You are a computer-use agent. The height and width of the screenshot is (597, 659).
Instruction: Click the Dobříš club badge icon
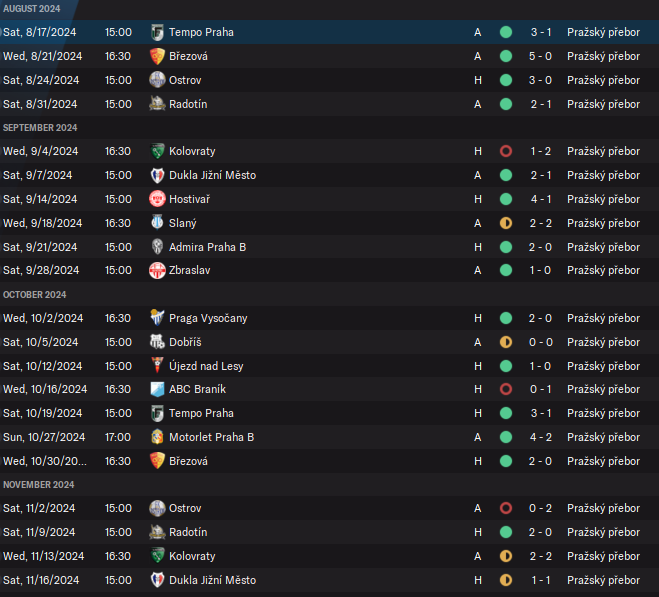pyautogui.click(x=157, y=342)
